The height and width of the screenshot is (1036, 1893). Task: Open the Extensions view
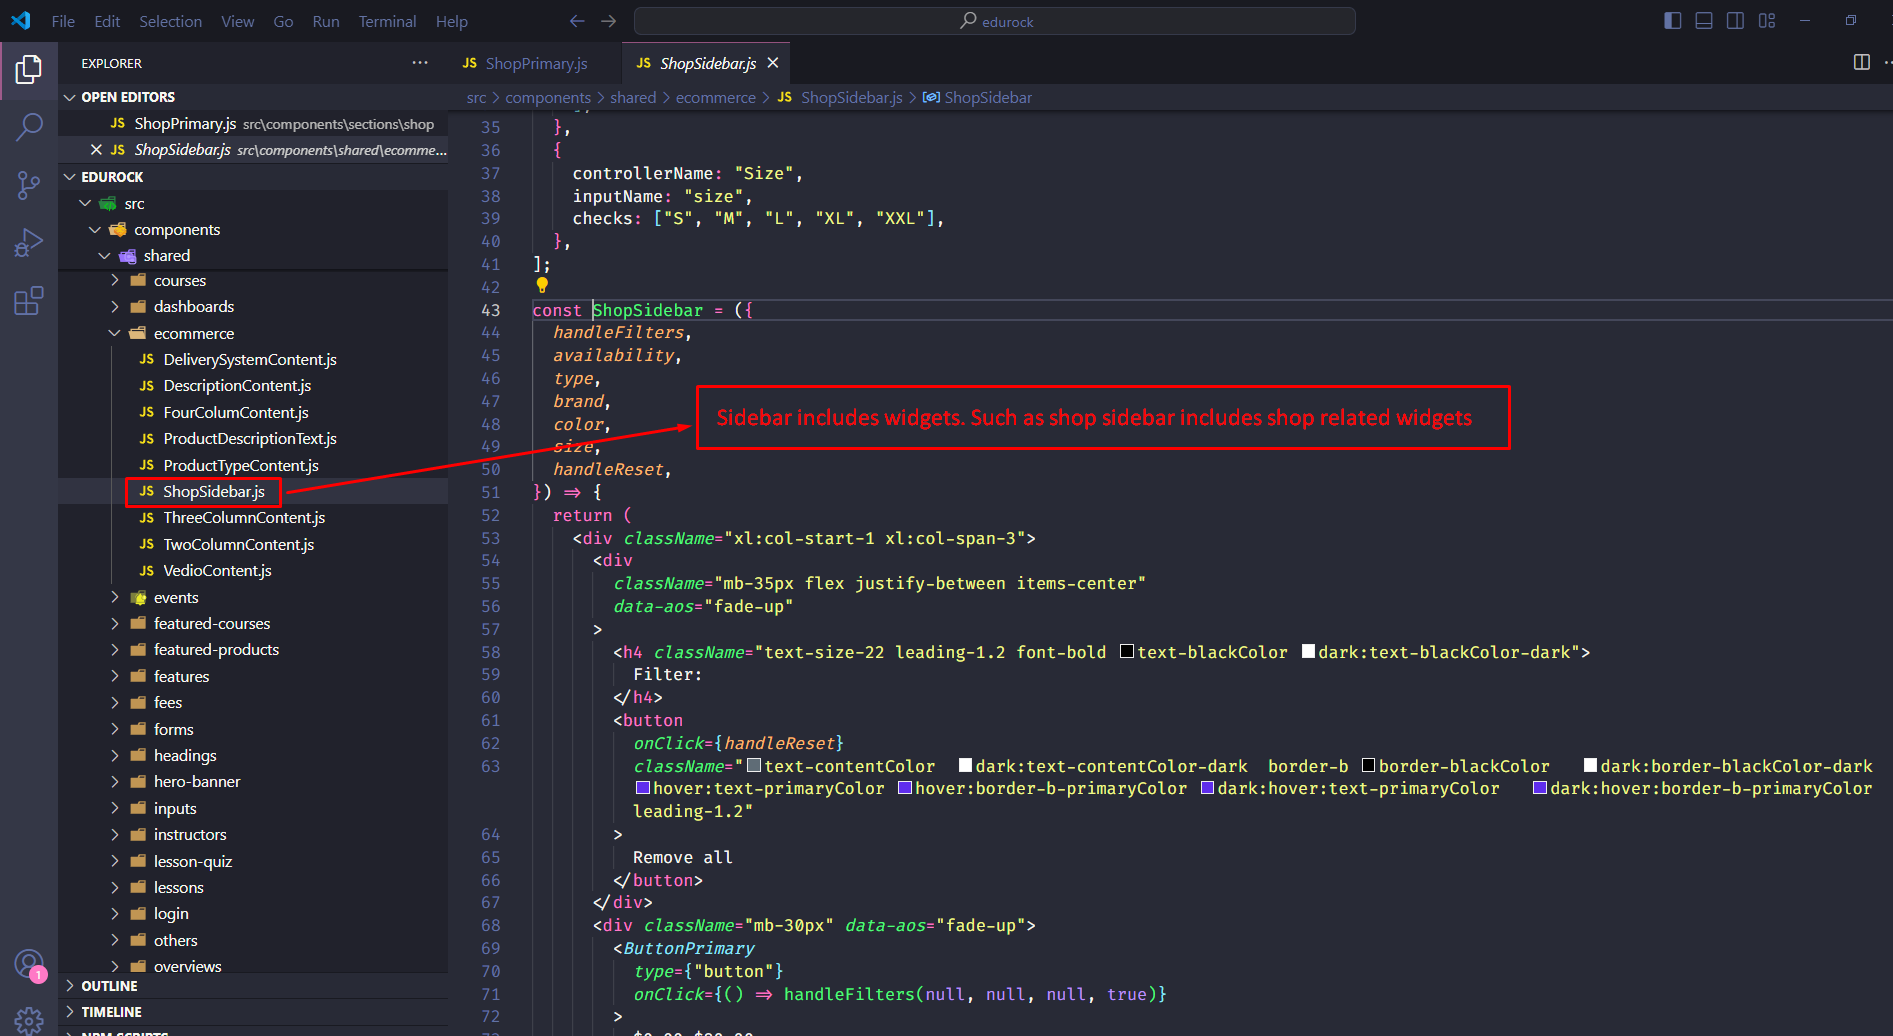click(x=29, y=301)
